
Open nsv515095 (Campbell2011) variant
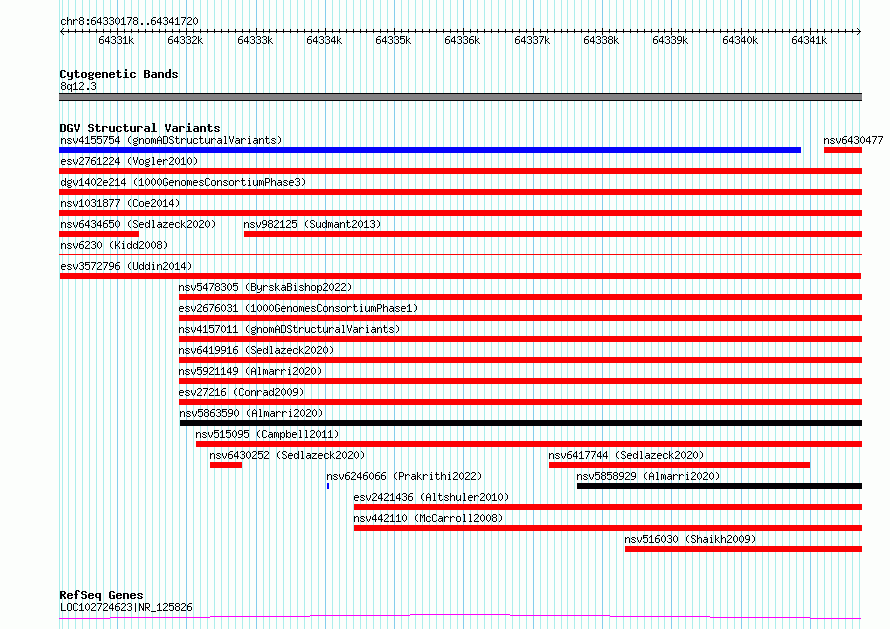pyautogui.click(x=267, y=434)
